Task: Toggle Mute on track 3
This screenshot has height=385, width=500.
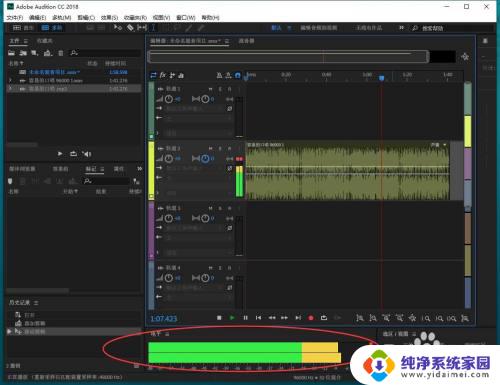Action: point(210,208)
